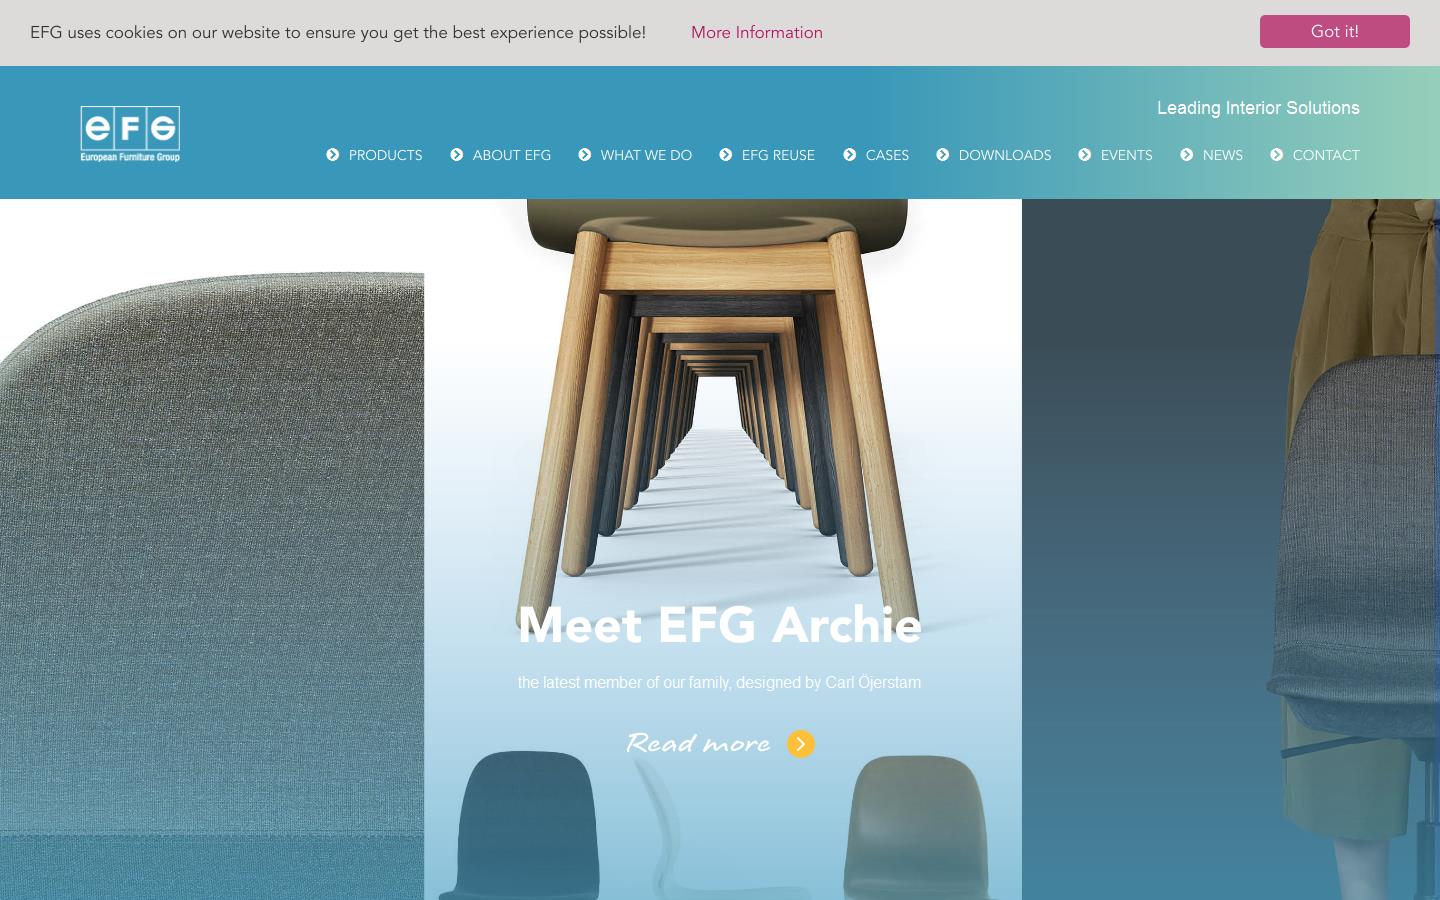Click the arrow icon next to WHAT WE DO

pos(585,155)
